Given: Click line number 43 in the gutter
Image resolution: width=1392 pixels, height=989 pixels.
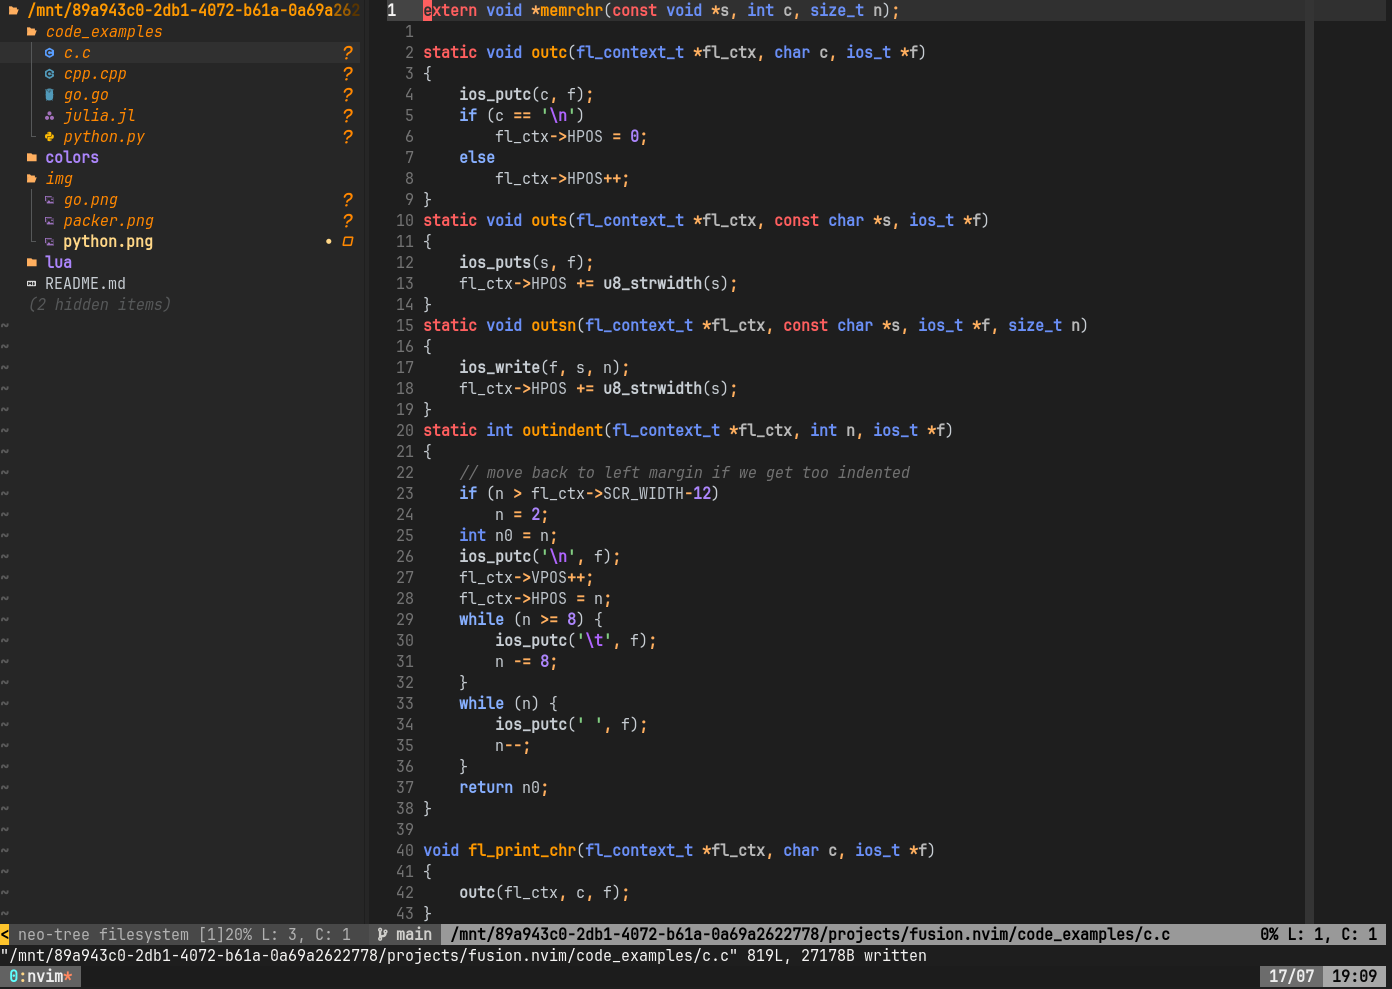Looking at the screenshot, I should [404, 913].
